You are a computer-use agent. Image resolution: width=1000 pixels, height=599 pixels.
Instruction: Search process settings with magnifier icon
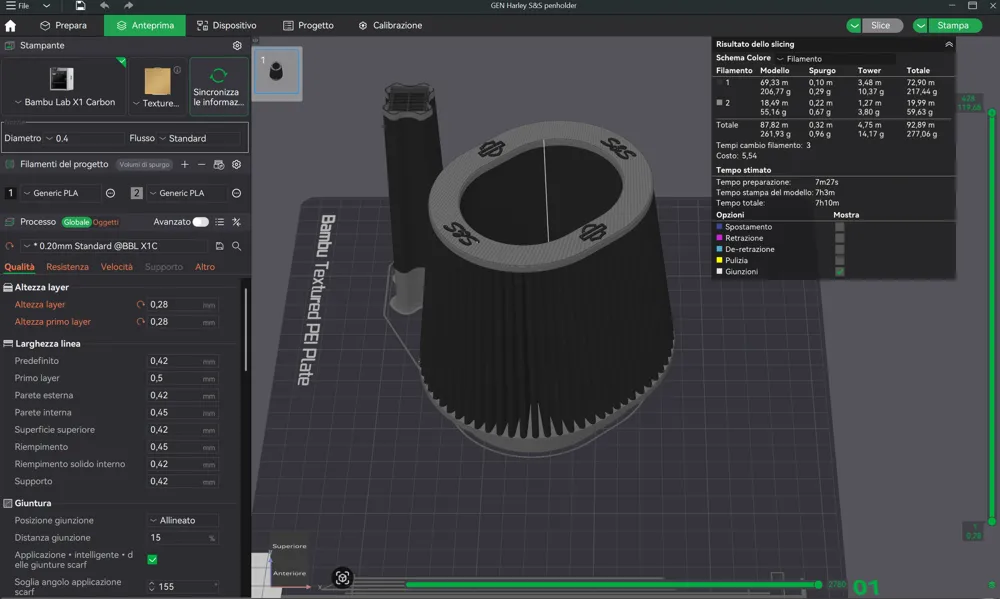pyautogui.click(x=237, y=246)
